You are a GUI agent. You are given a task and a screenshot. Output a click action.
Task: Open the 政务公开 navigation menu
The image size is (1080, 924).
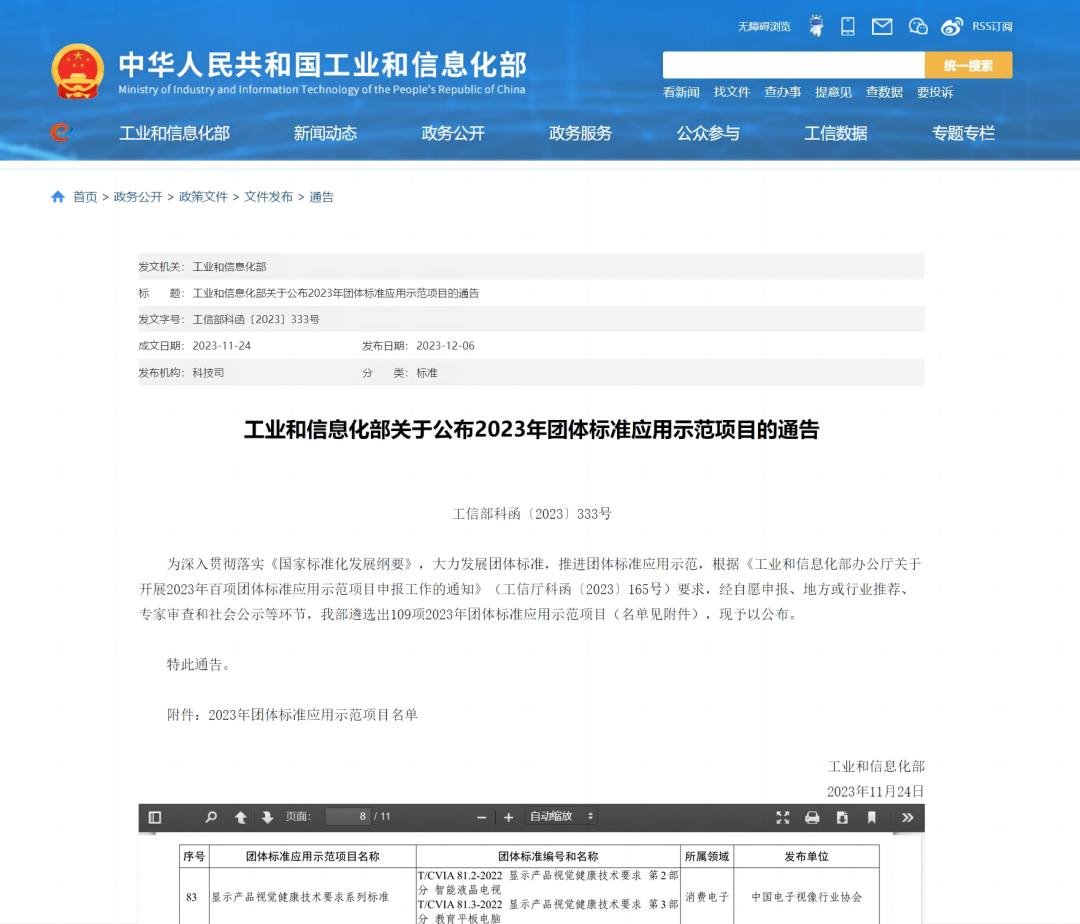point(453,133)
